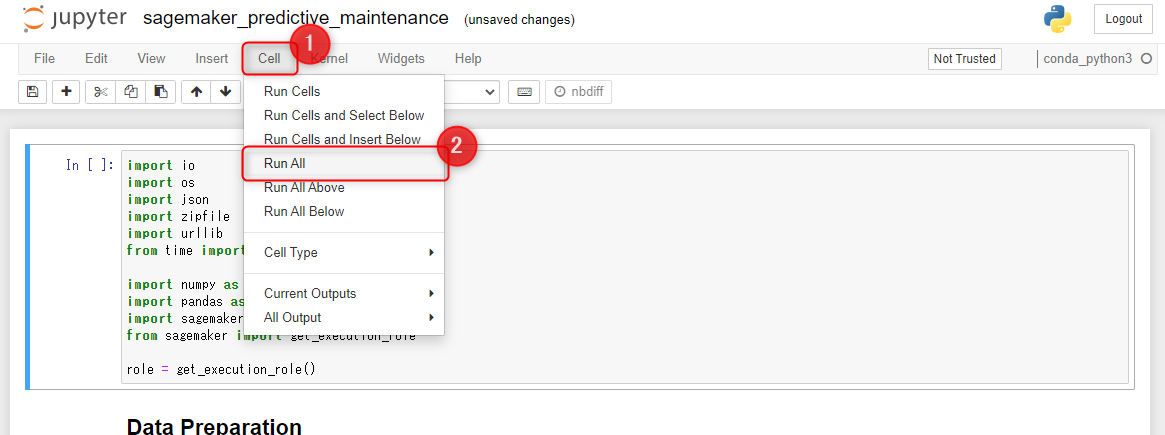Open cell type dropdown in toolbar
1165x435 pixels.
pyautogui.click(x=472, y=92)
